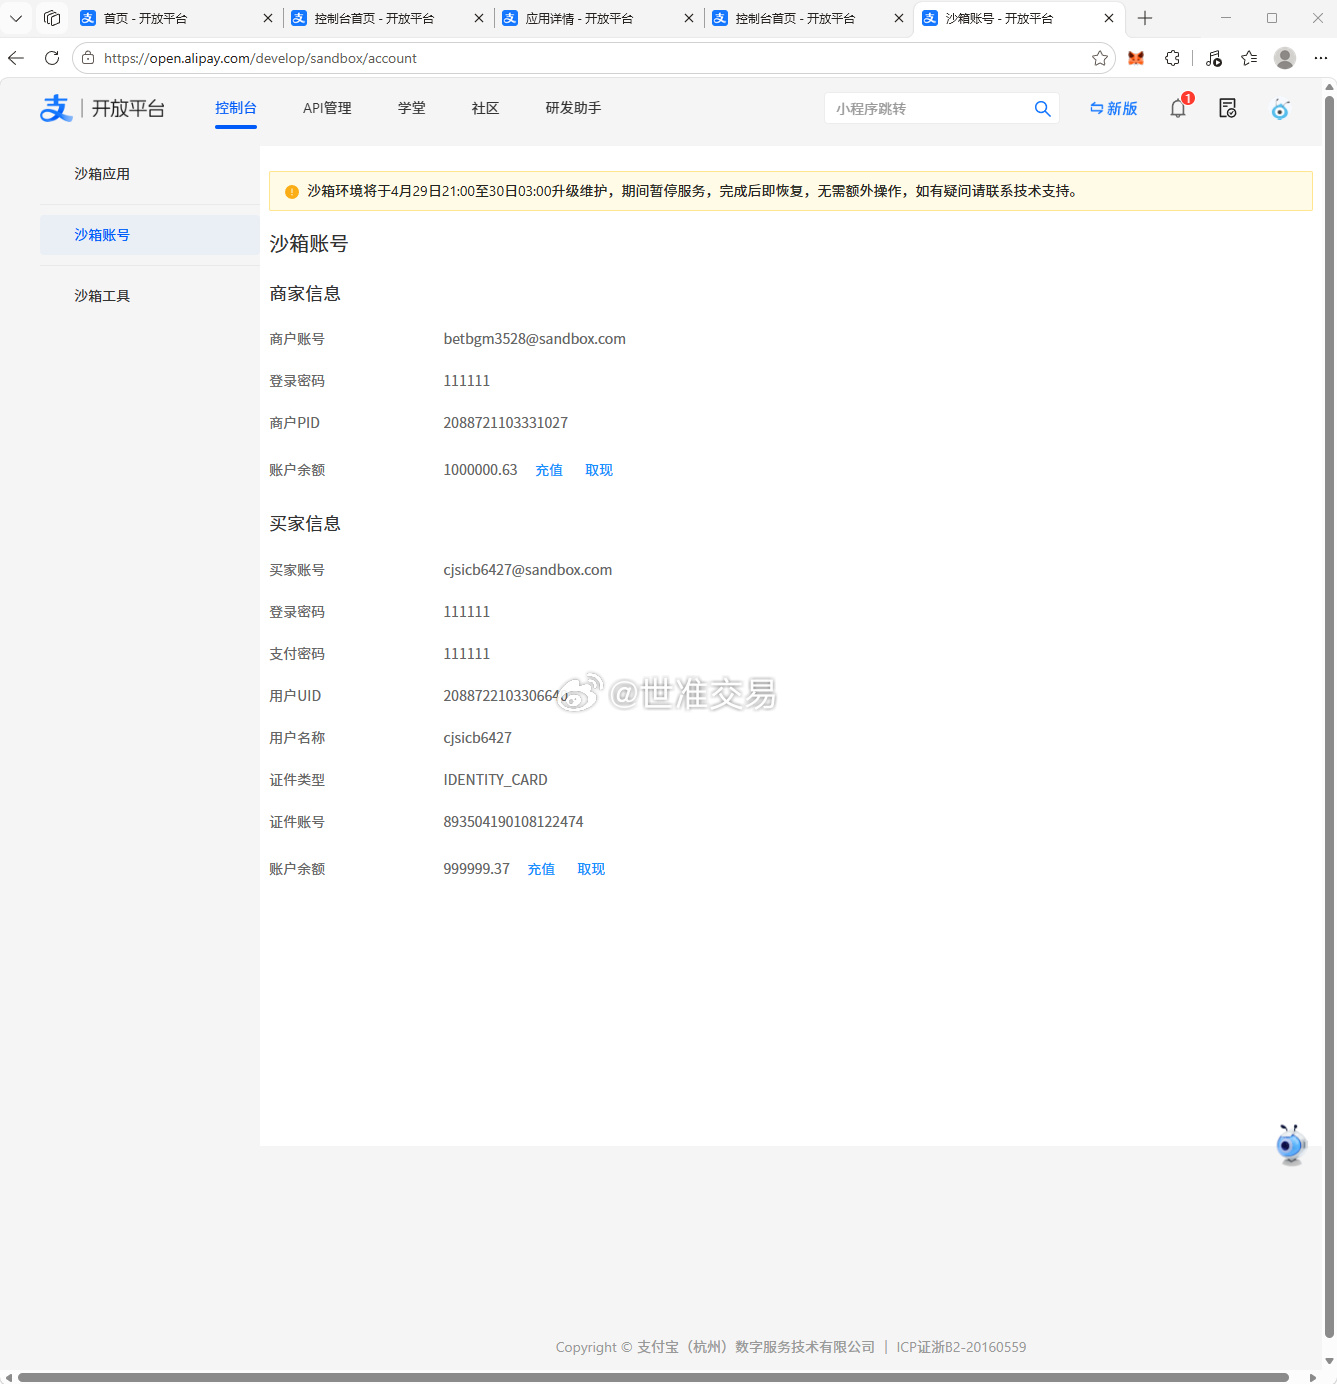1337x1384 pixels.
Task: Switch to the 新版 console
Action: pyautogui.click(x=1114, y=108)
